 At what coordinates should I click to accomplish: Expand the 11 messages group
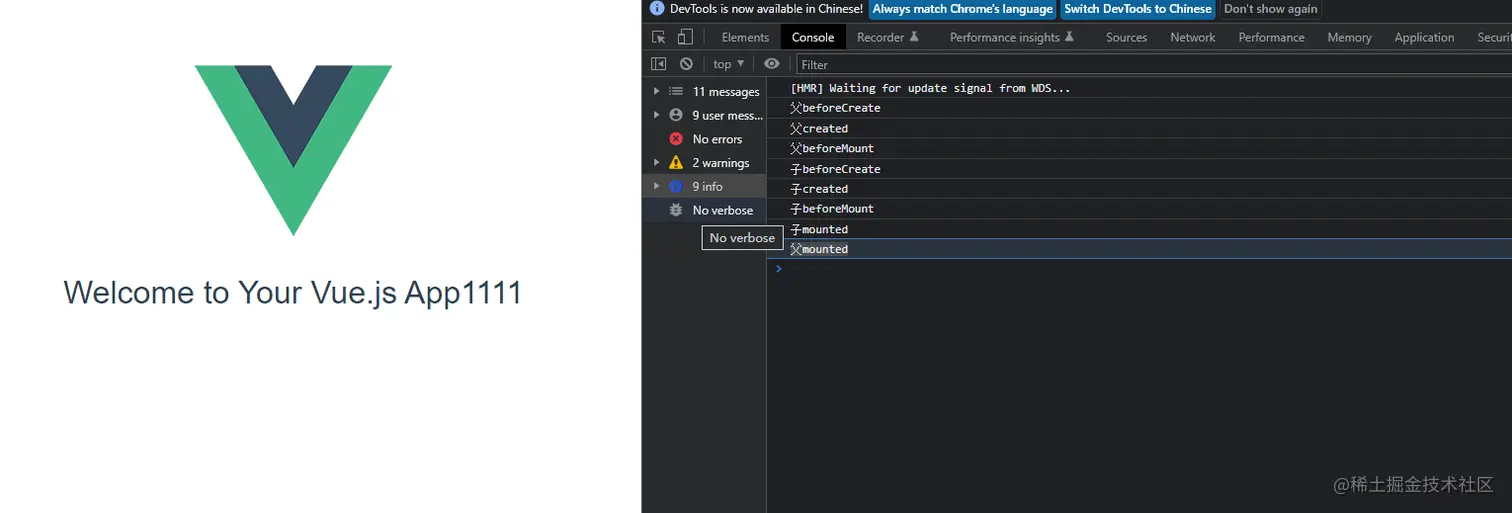656,91
